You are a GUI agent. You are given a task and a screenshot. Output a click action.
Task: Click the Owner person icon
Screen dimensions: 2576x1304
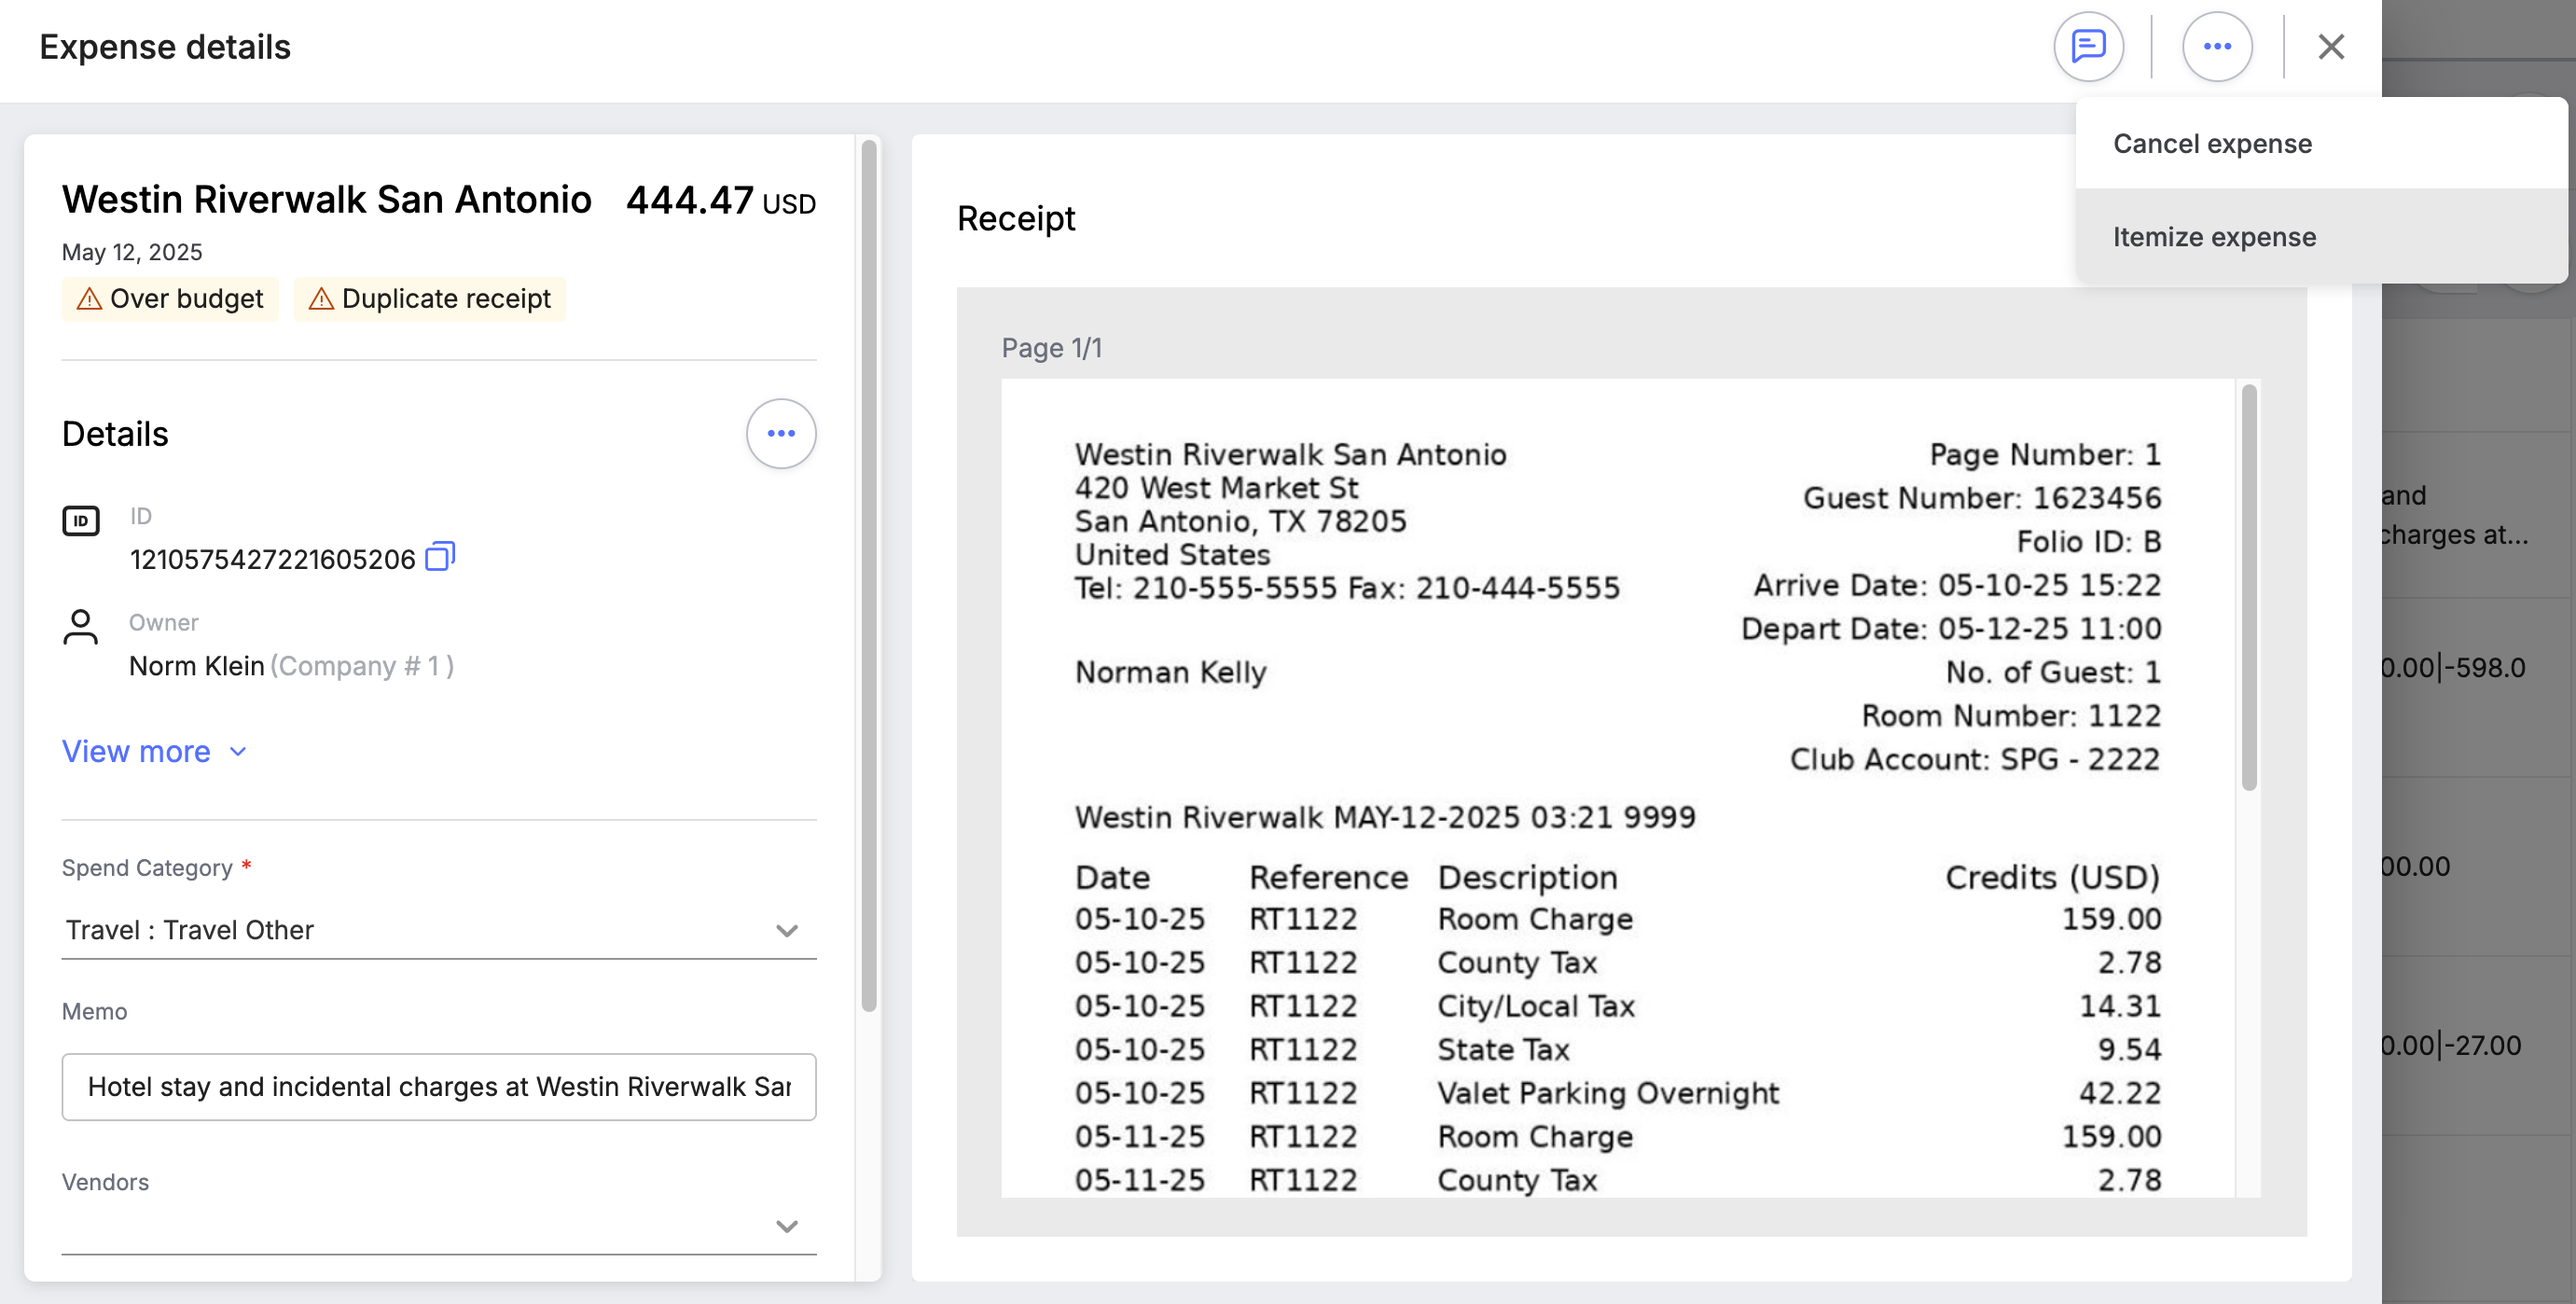(x=80, y=628)
